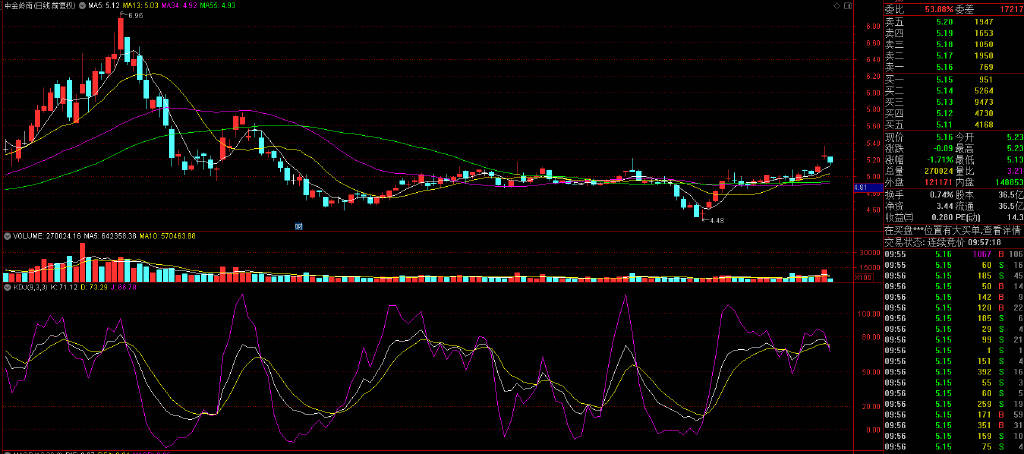Select the tick row with volume 142
Screen dimensions: 1024x454
(953, 296)
